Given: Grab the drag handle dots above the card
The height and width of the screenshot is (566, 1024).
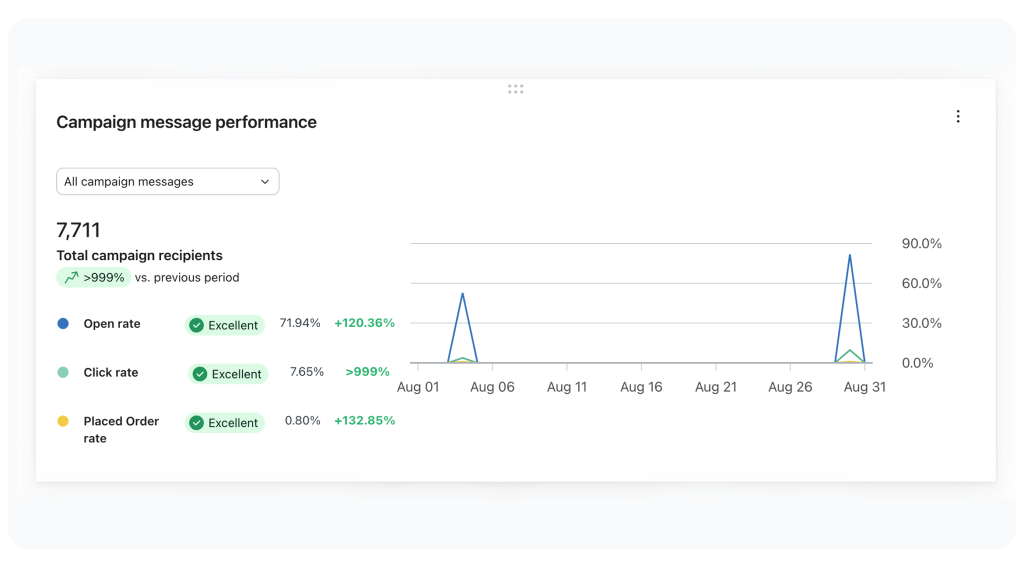Looking at the screenshot, I should click(x=515, y=89).
